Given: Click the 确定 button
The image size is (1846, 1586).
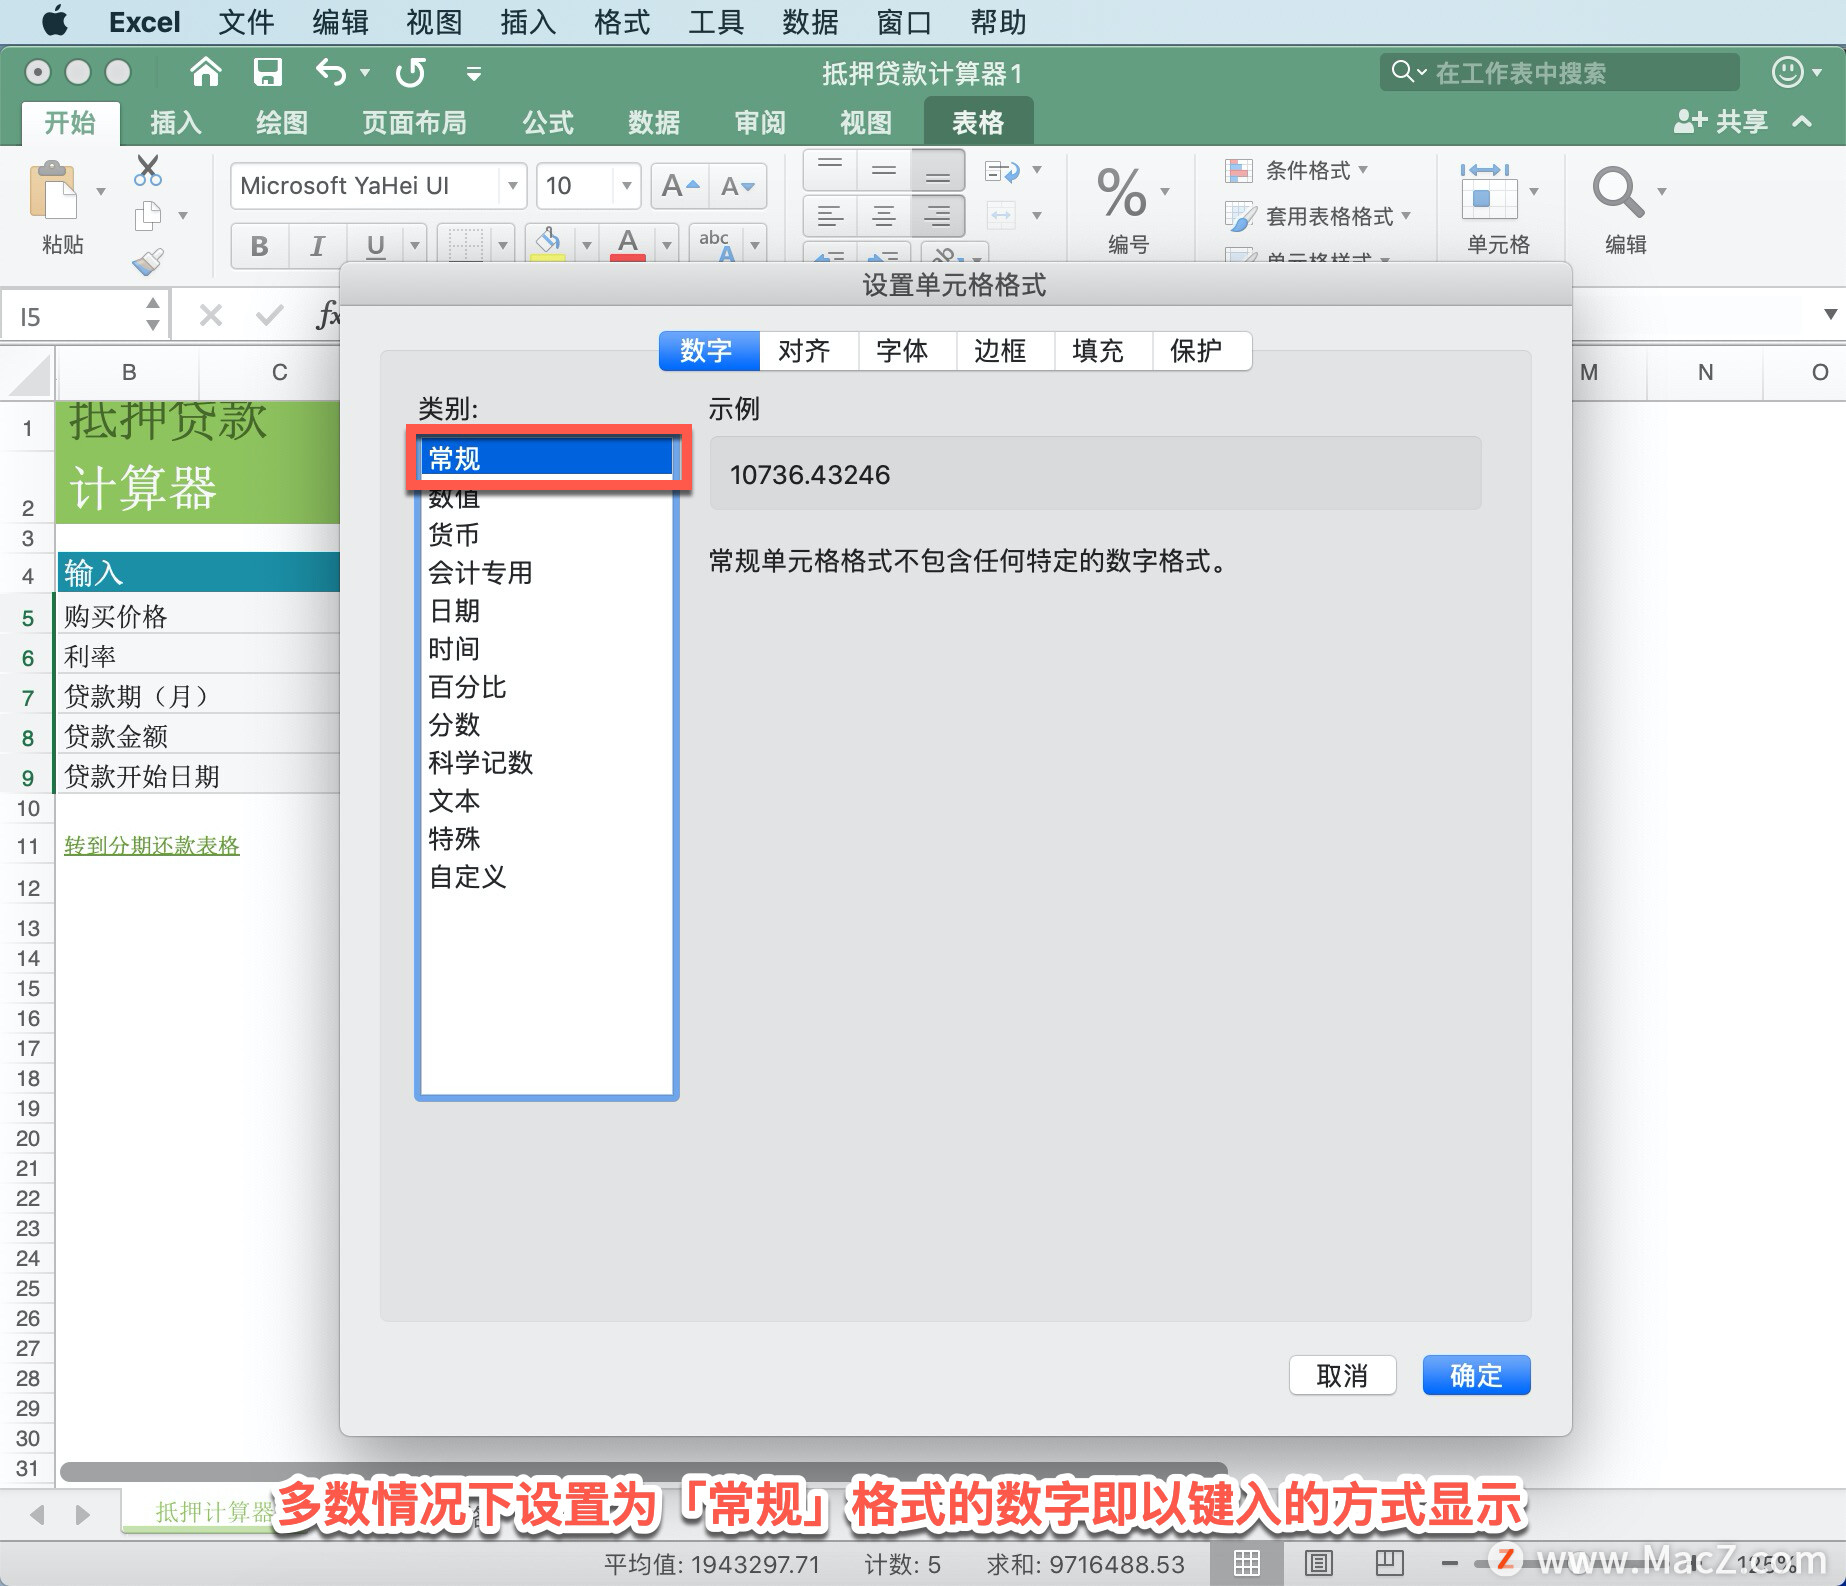Looking at the screenshot, I should tap(1476, 1375).
